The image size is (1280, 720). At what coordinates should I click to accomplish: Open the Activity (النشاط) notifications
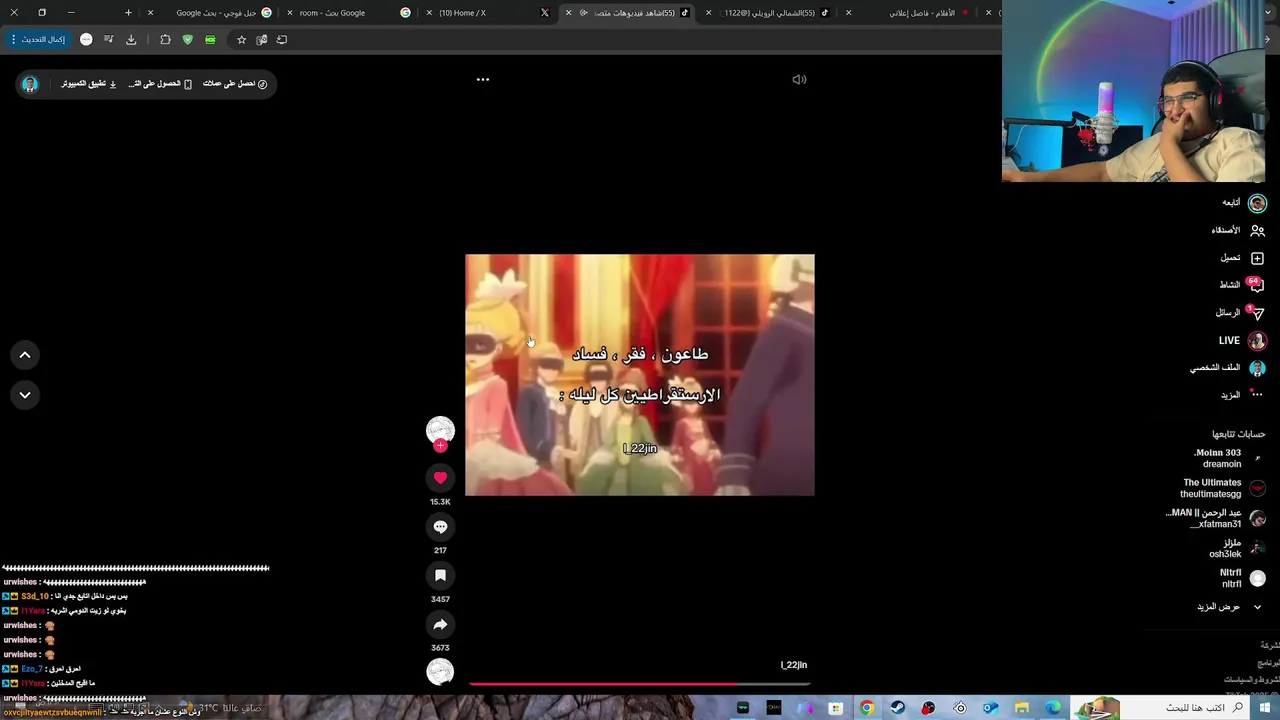click(1241, 285)
